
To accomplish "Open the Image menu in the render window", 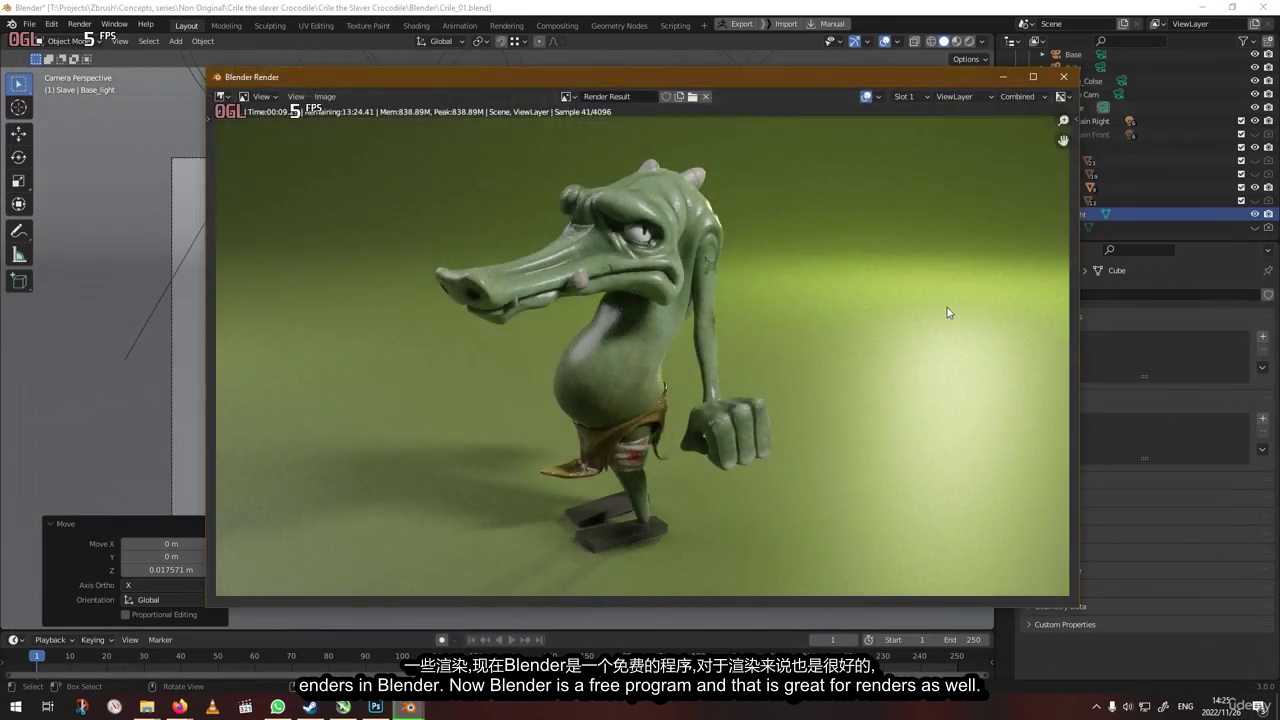I will point(325,97).
